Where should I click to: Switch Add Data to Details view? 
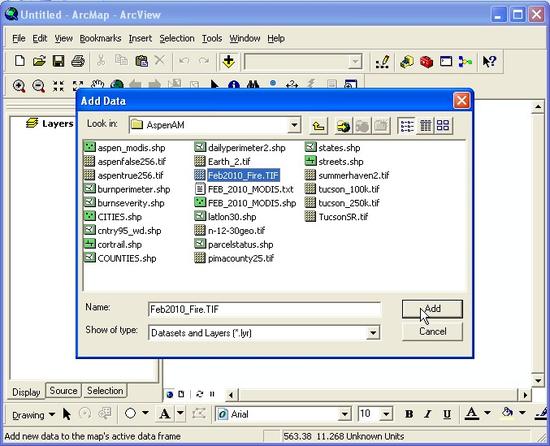tap(425, 126)
